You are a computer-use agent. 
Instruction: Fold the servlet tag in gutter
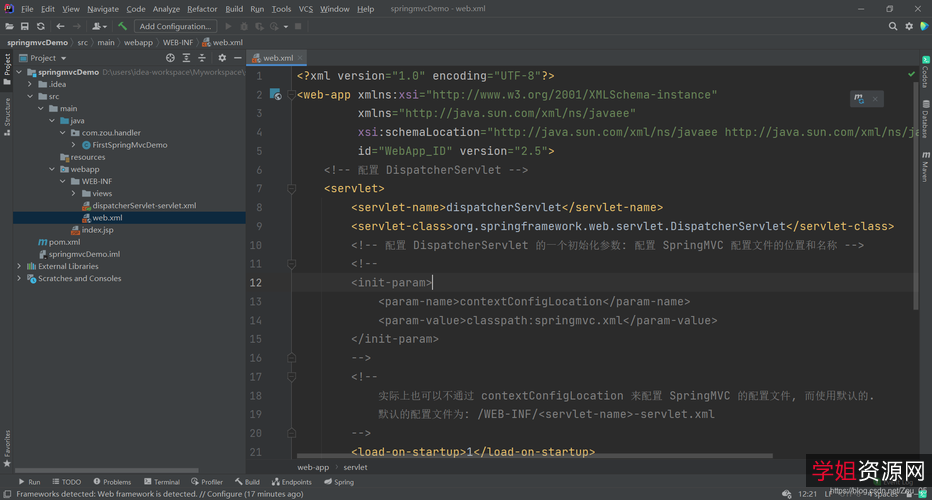[291, 188]
